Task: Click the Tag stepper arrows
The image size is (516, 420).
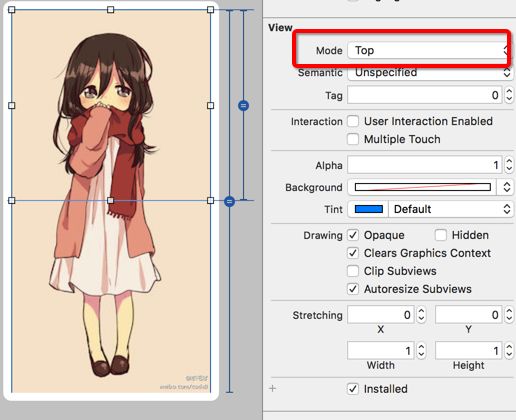Action: point(509,95)
